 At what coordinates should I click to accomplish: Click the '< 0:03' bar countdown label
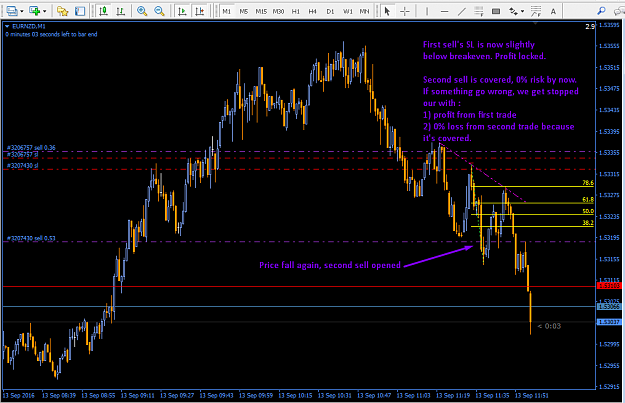[549, 326]
